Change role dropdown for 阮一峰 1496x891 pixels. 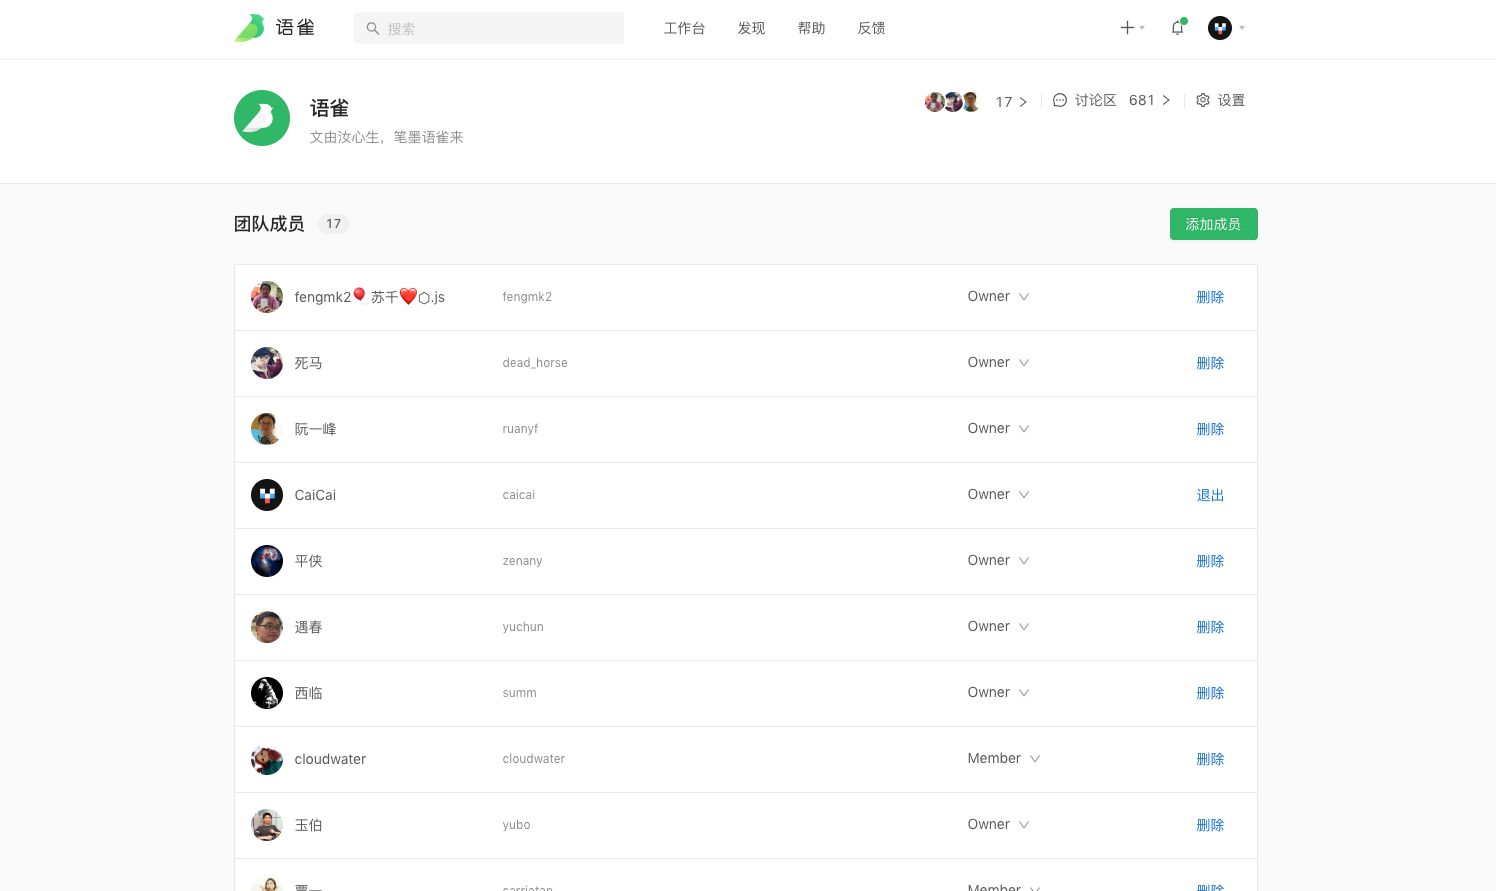[x=1023, y=429]
